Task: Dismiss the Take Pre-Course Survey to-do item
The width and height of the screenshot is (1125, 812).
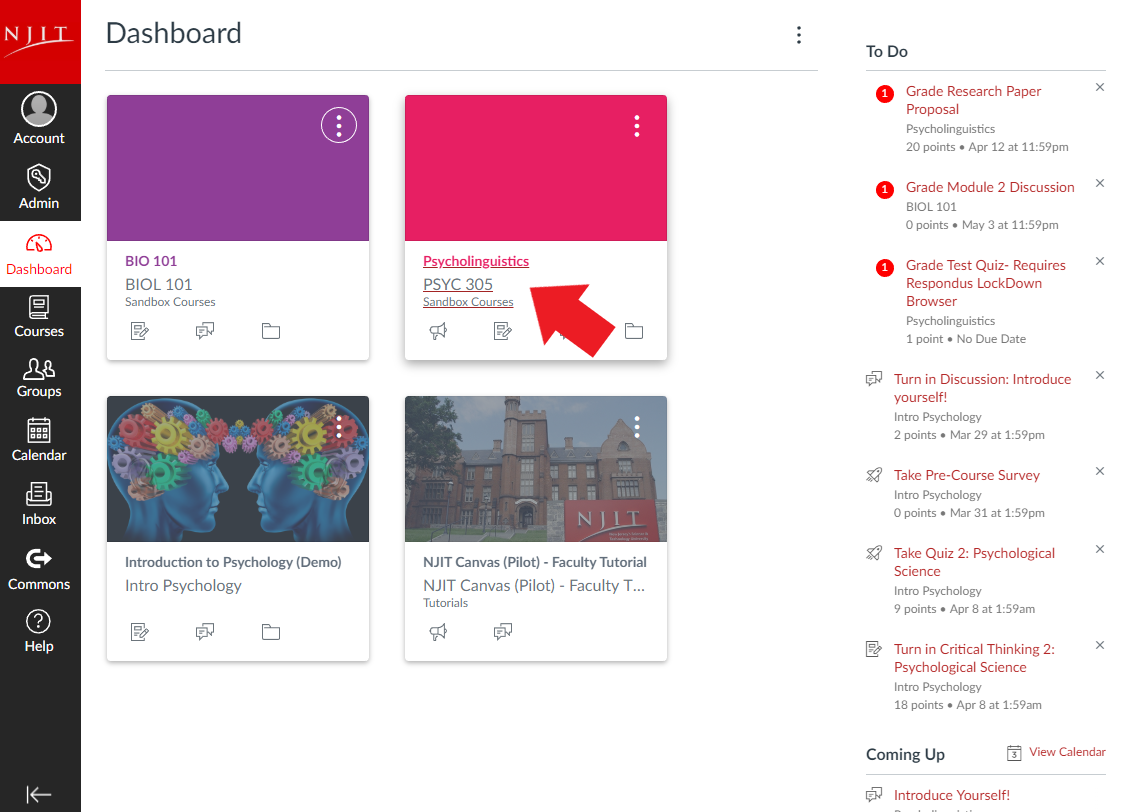Action: click(1100, 471)
